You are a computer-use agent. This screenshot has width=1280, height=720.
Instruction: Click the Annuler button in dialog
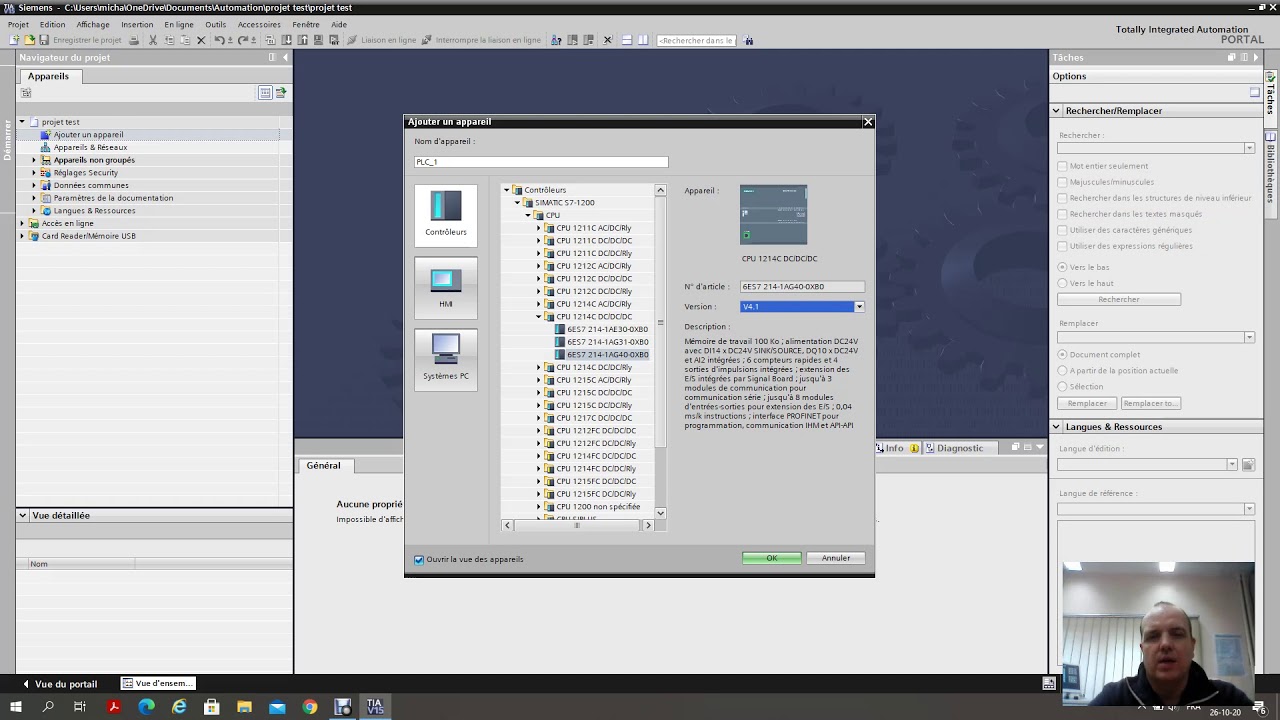[836, 558]
